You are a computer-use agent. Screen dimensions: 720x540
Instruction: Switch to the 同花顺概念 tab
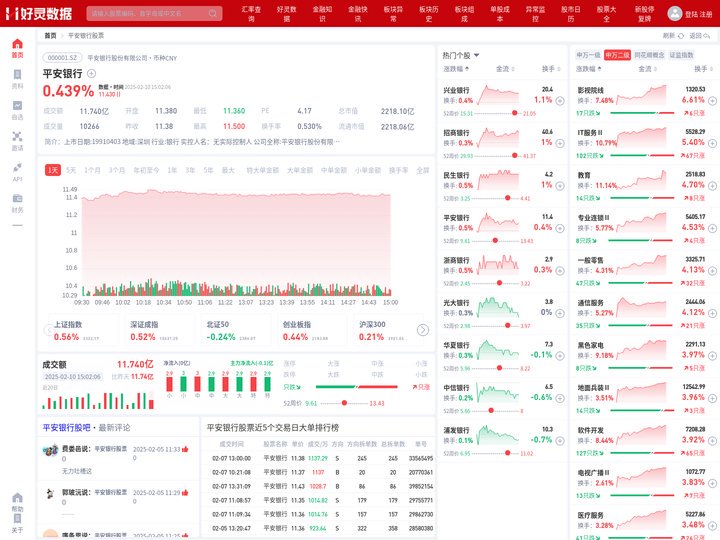pos(649,55)
